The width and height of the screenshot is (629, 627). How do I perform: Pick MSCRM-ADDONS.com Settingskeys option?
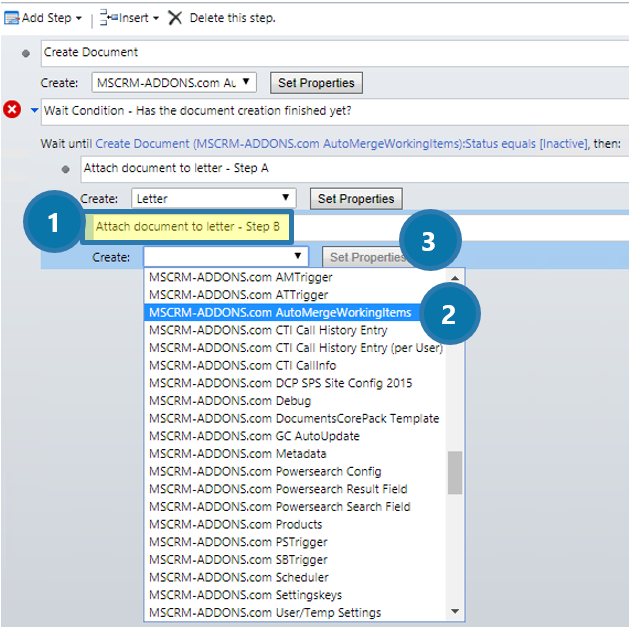[x=295, y=595]
